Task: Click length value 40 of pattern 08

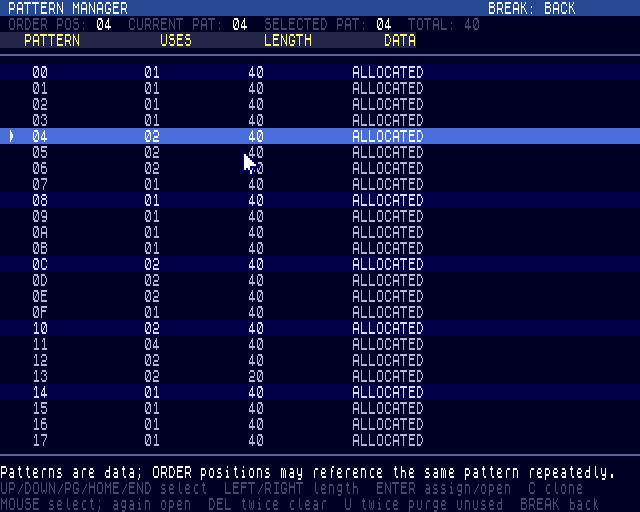Action: click(256, 200)
